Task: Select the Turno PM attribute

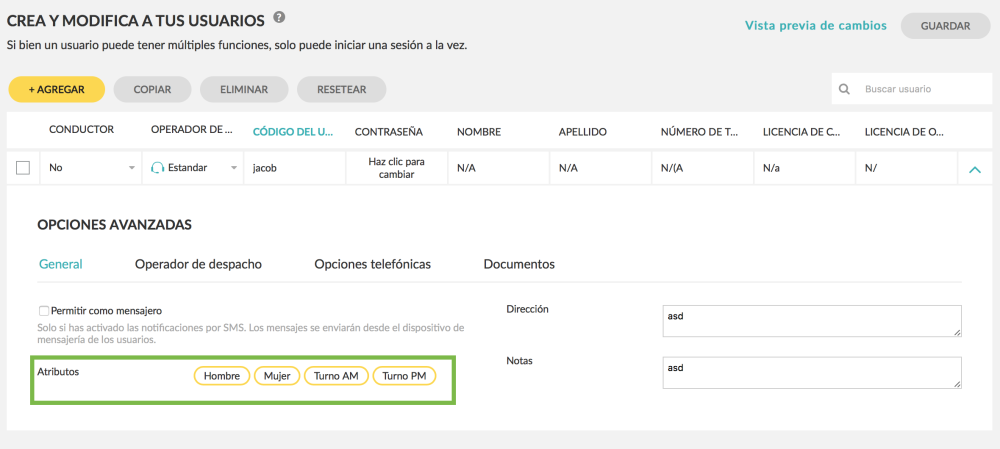Action: 404,376
